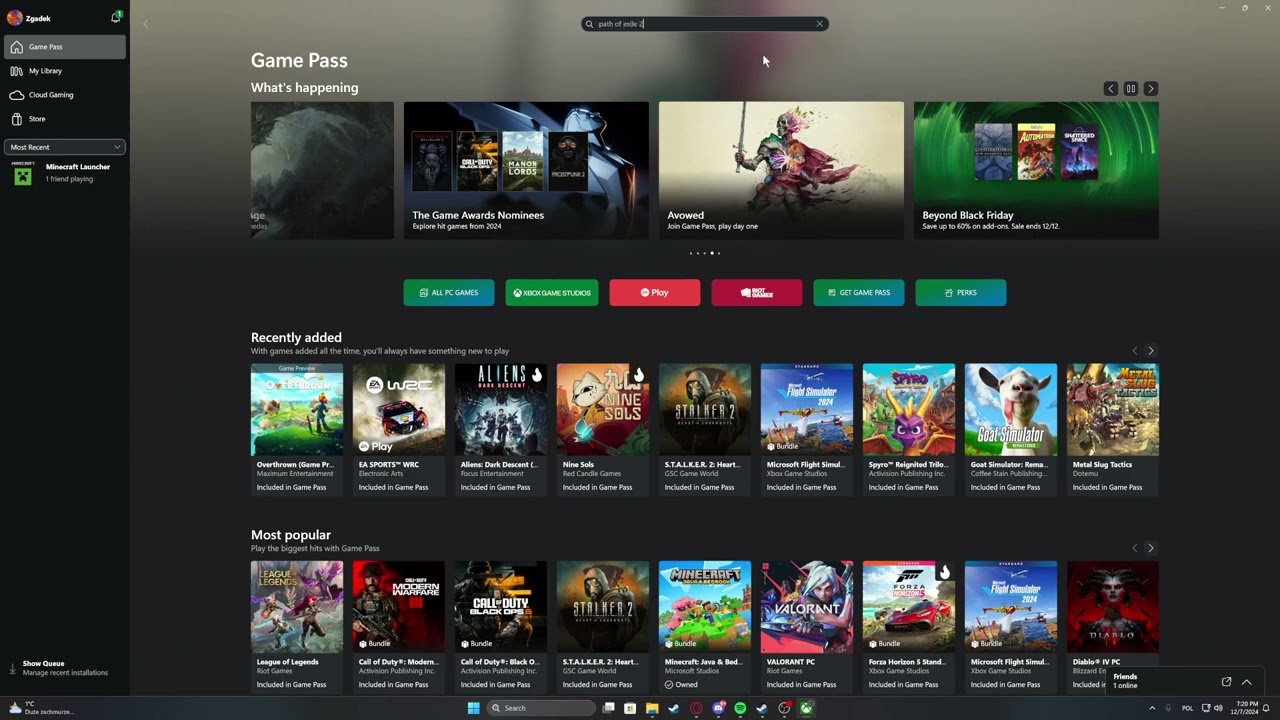
Task: Open the EA SPORTS WRC tile
Action: tap(399, 429)
